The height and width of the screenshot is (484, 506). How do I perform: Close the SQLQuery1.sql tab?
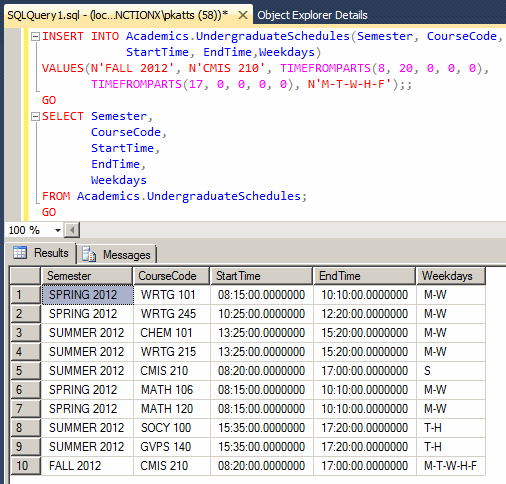[243, 15]
